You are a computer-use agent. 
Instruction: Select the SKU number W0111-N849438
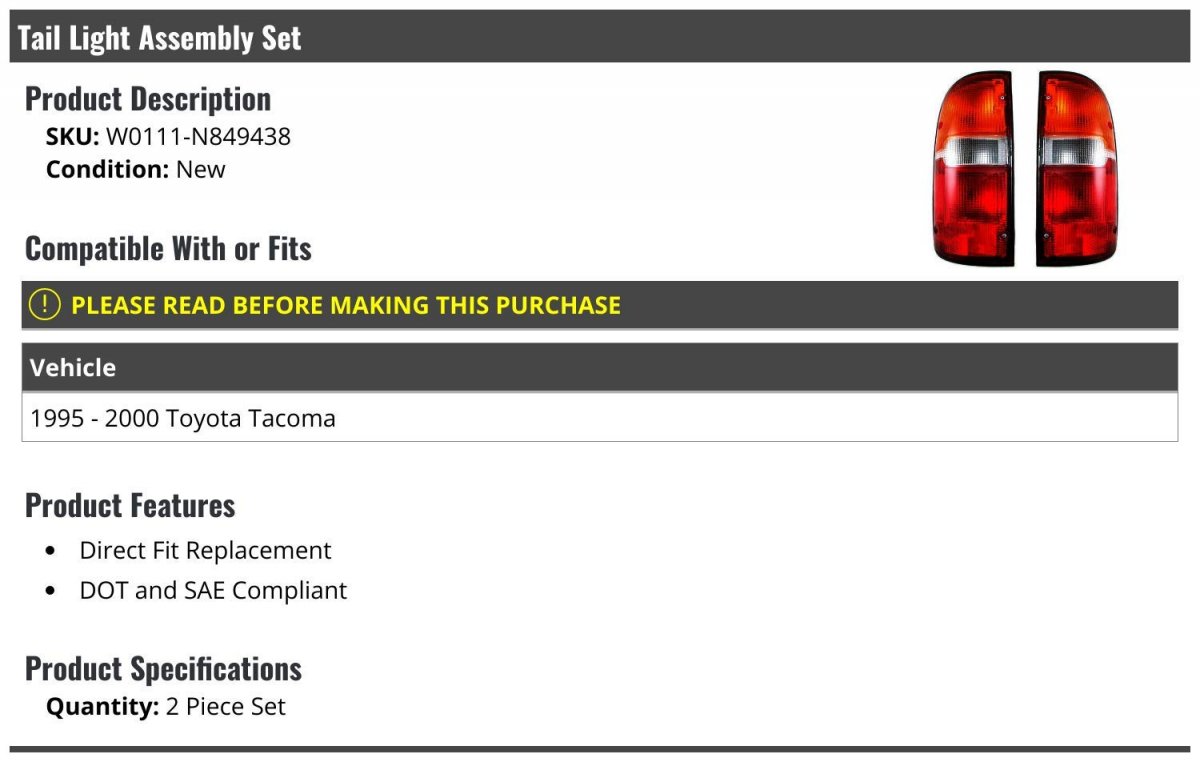point(198,136)
